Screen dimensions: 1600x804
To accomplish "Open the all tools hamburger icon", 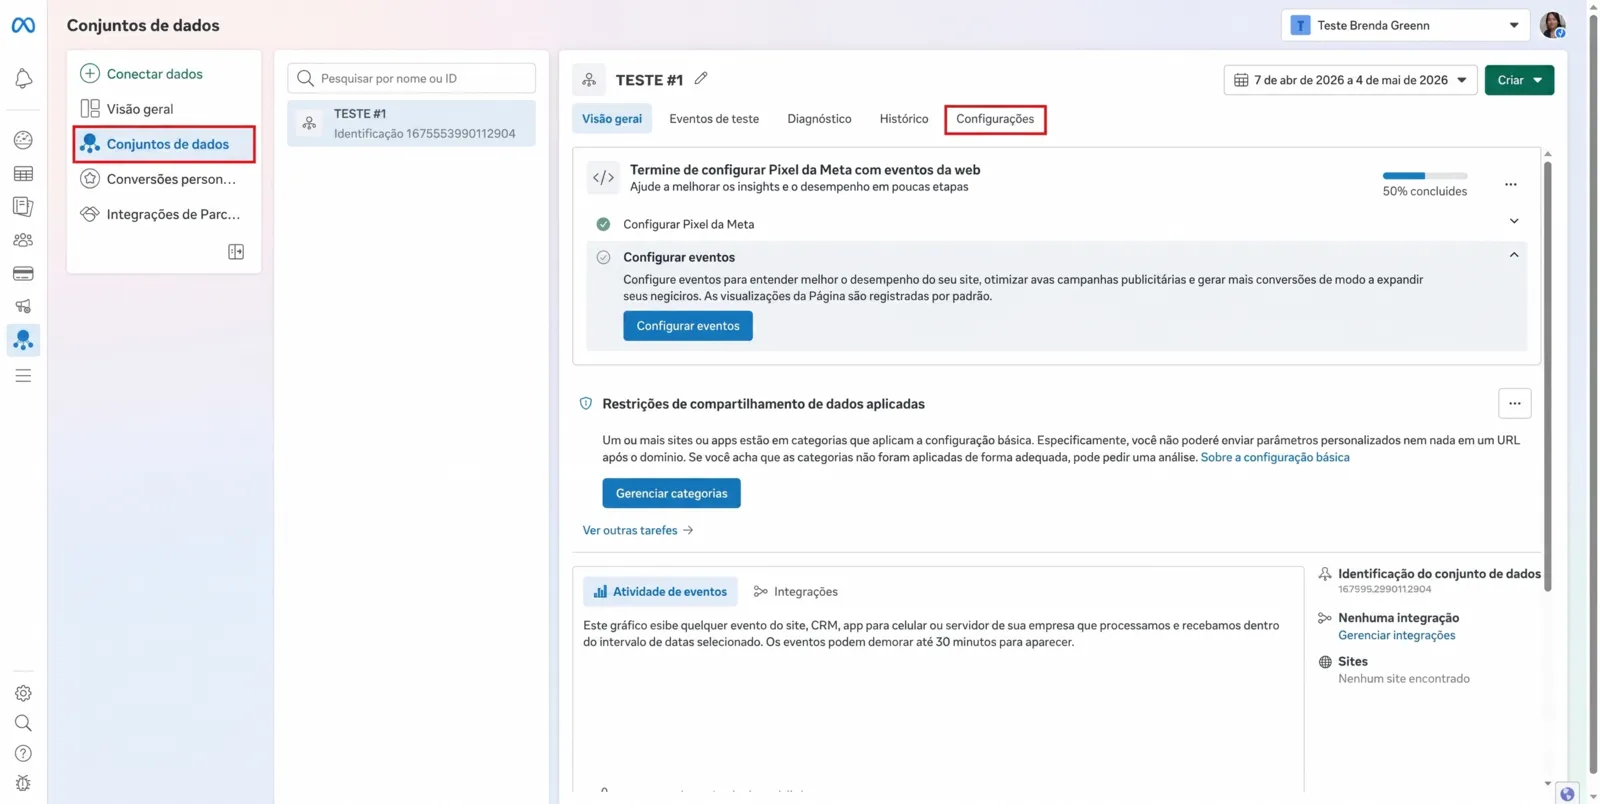I will click(x=23, y=376).
